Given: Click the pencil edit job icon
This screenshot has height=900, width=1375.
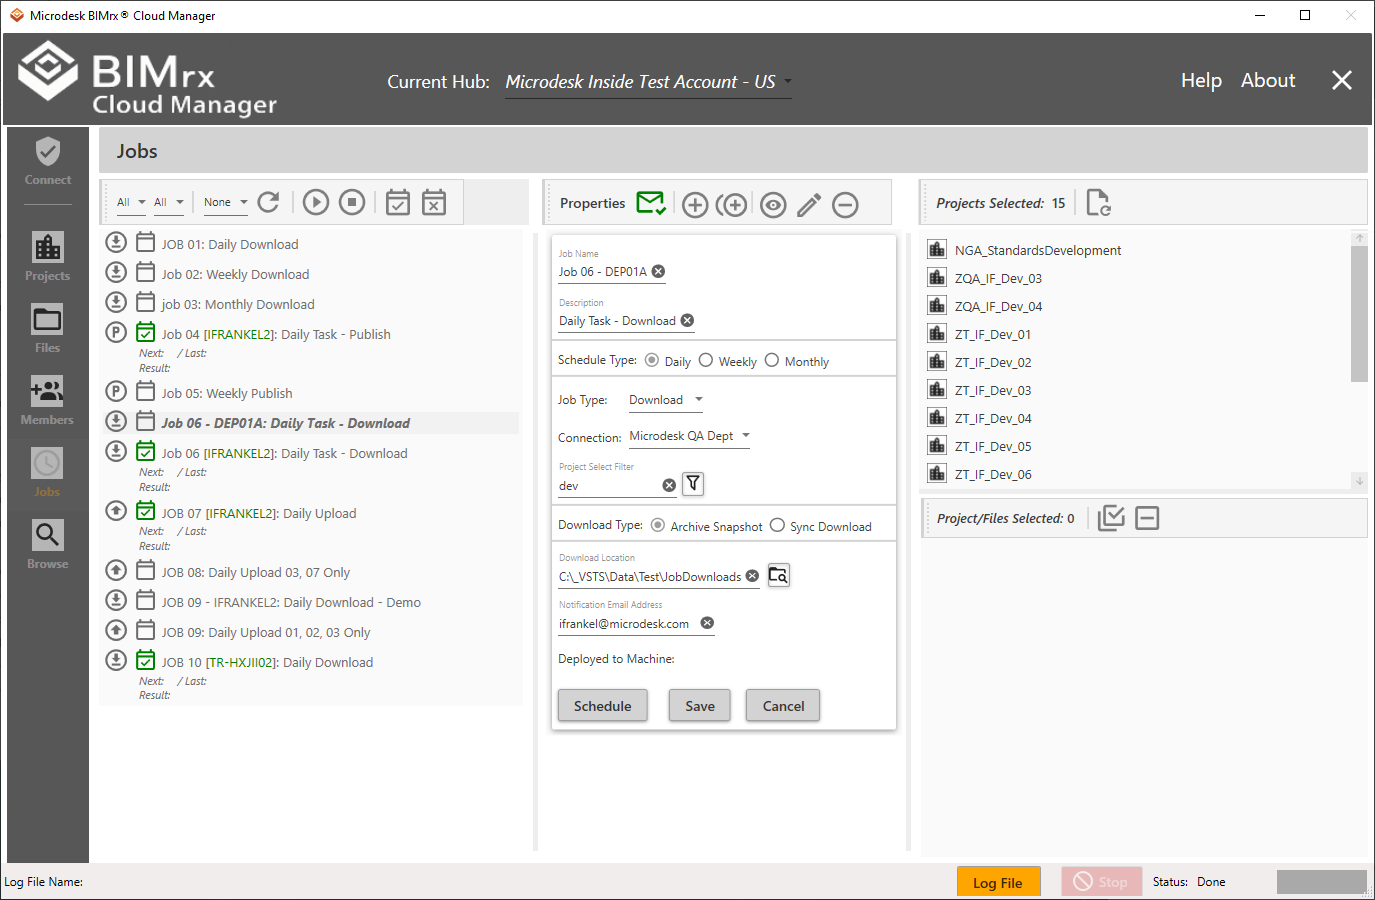Looking at the screenshot, I should [x=809, y=205].
